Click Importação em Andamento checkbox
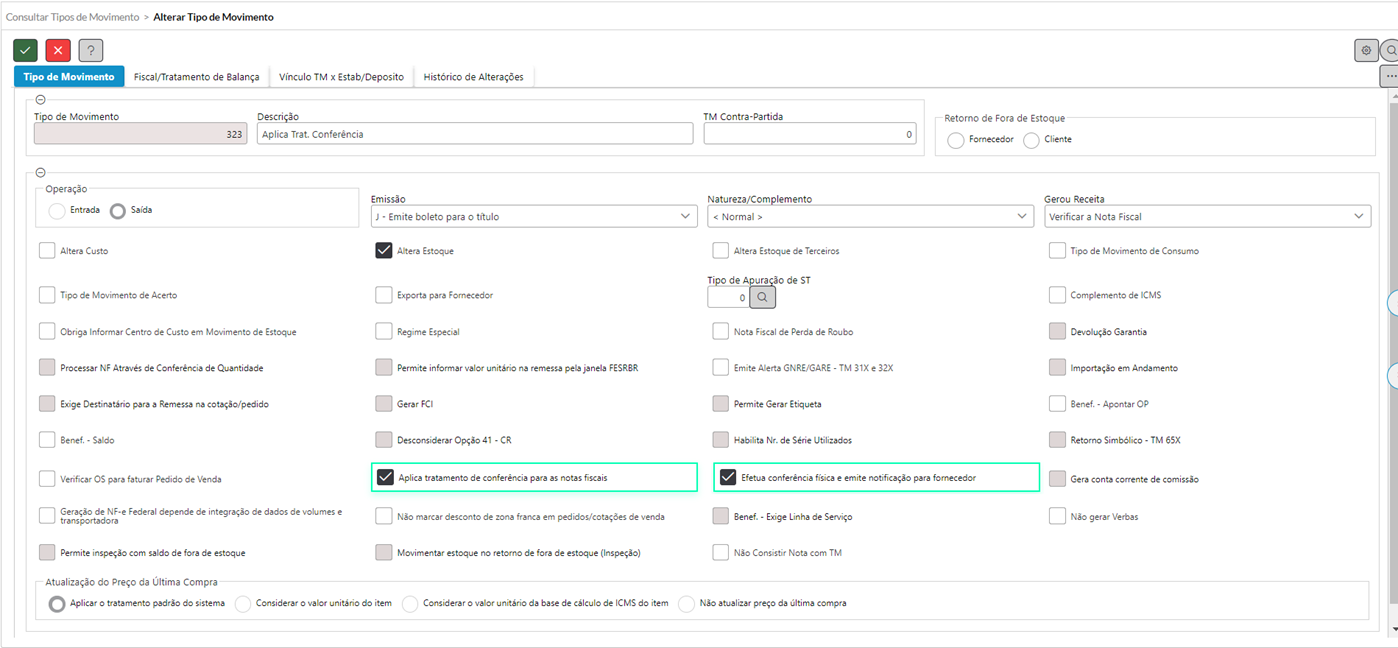This screenshot has height=648, width=1398. pyautogui.click(x=1058, y=368)
